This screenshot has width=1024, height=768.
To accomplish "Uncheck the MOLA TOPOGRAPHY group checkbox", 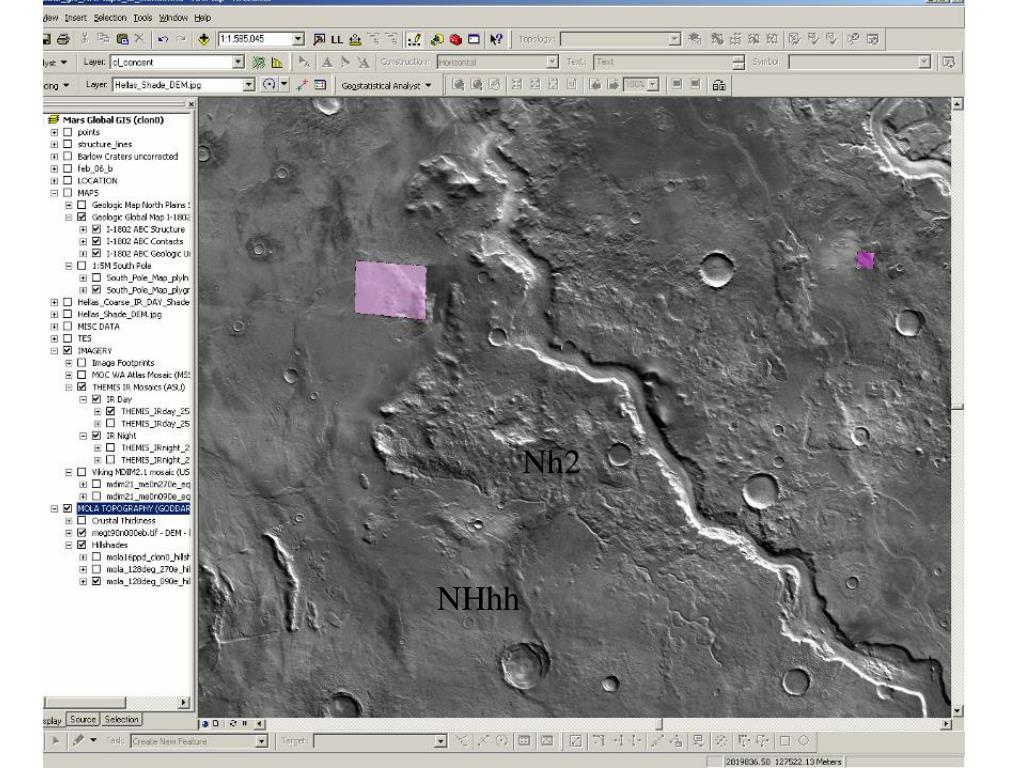I will pos(67,508).
